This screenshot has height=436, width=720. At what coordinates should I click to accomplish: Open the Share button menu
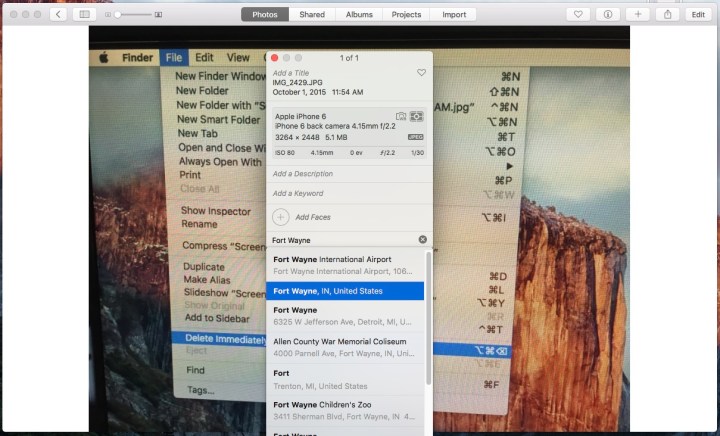tap(668, 14)
